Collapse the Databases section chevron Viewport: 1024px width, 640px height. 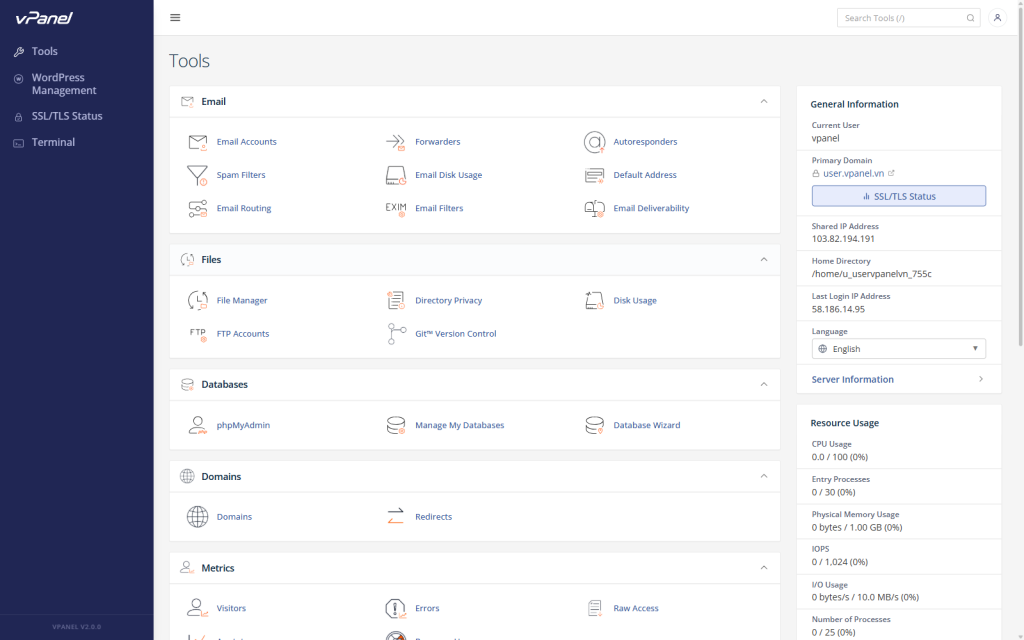click(x=763, y=384)
